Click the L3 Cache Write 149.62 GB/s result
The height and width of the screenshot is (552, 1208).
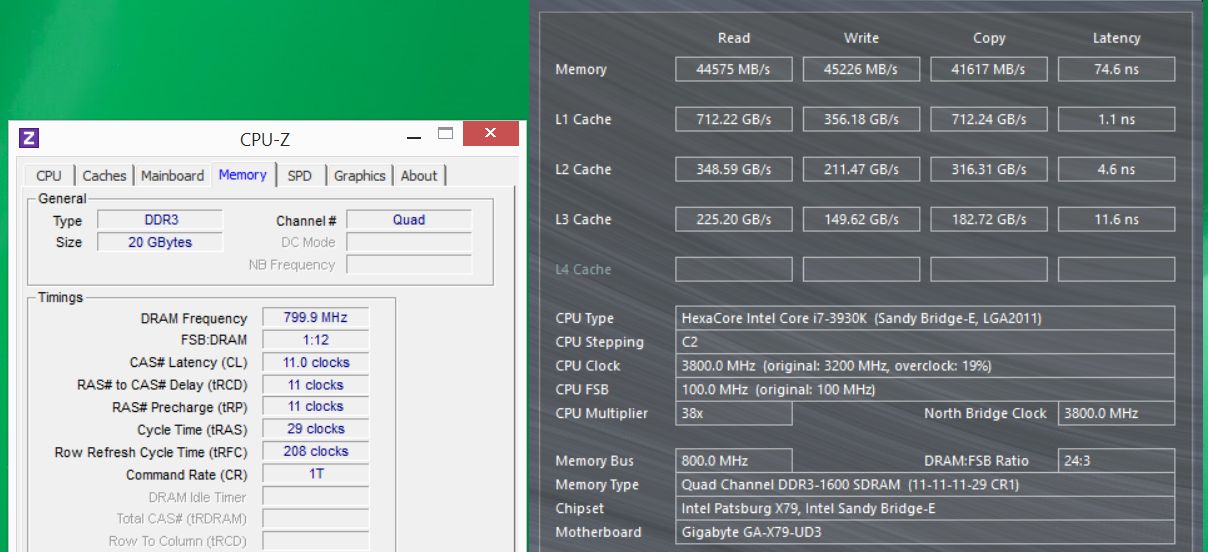(x=861, y=219)
